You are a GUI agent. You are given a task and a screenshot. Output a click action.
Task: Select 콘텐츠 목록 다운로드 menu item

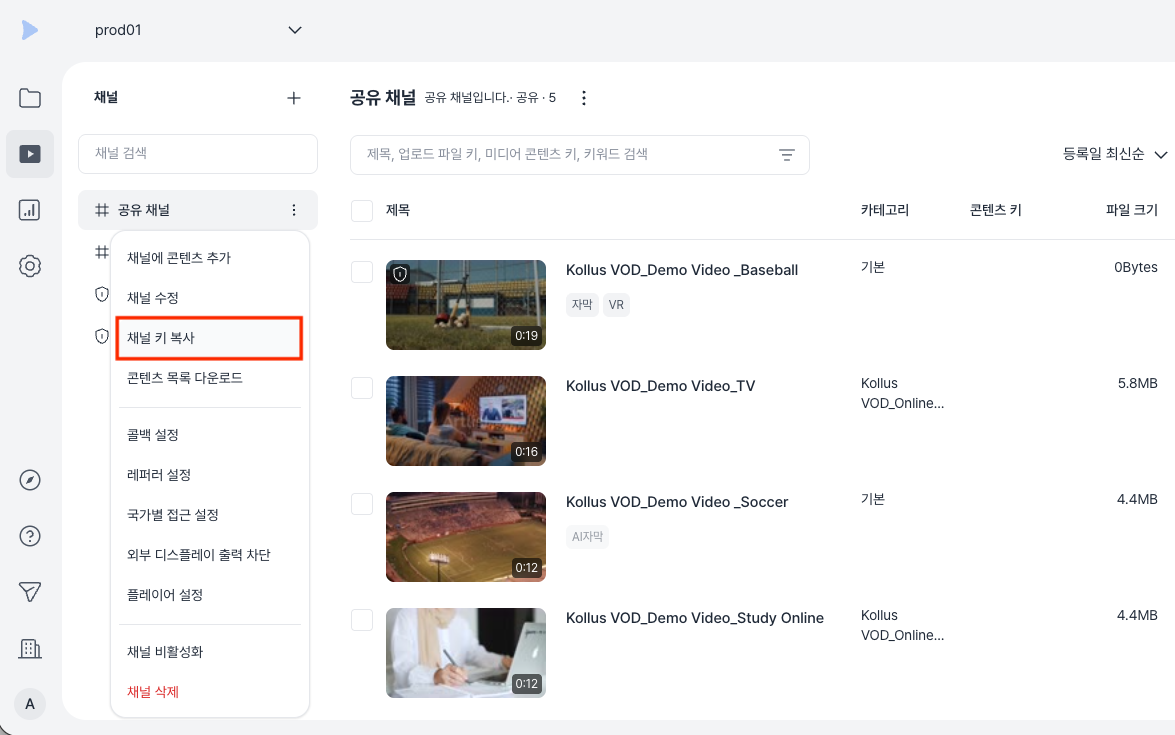tap(209, 378)
